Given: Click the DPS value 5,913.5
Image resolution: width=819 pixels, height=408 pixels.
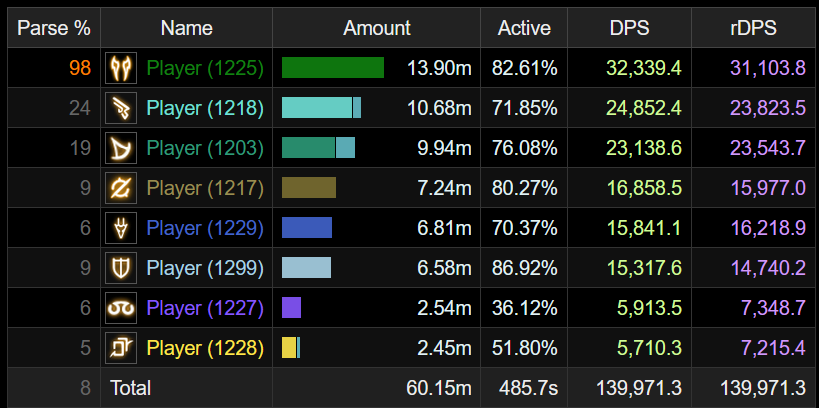Looking at the screenshot, I should pyautogui.click(x=649, y=308).
